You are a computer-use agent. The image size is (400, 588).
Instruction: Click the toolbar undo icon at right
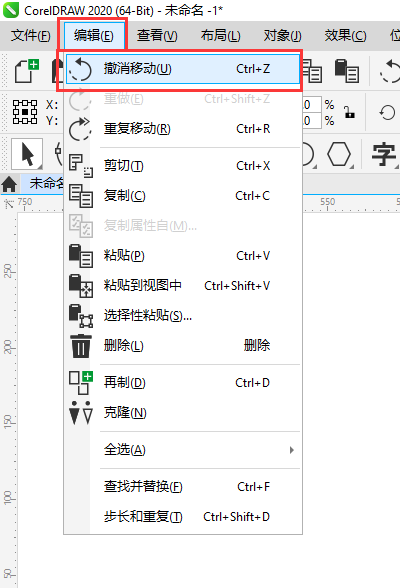click(x=390, y=70)
